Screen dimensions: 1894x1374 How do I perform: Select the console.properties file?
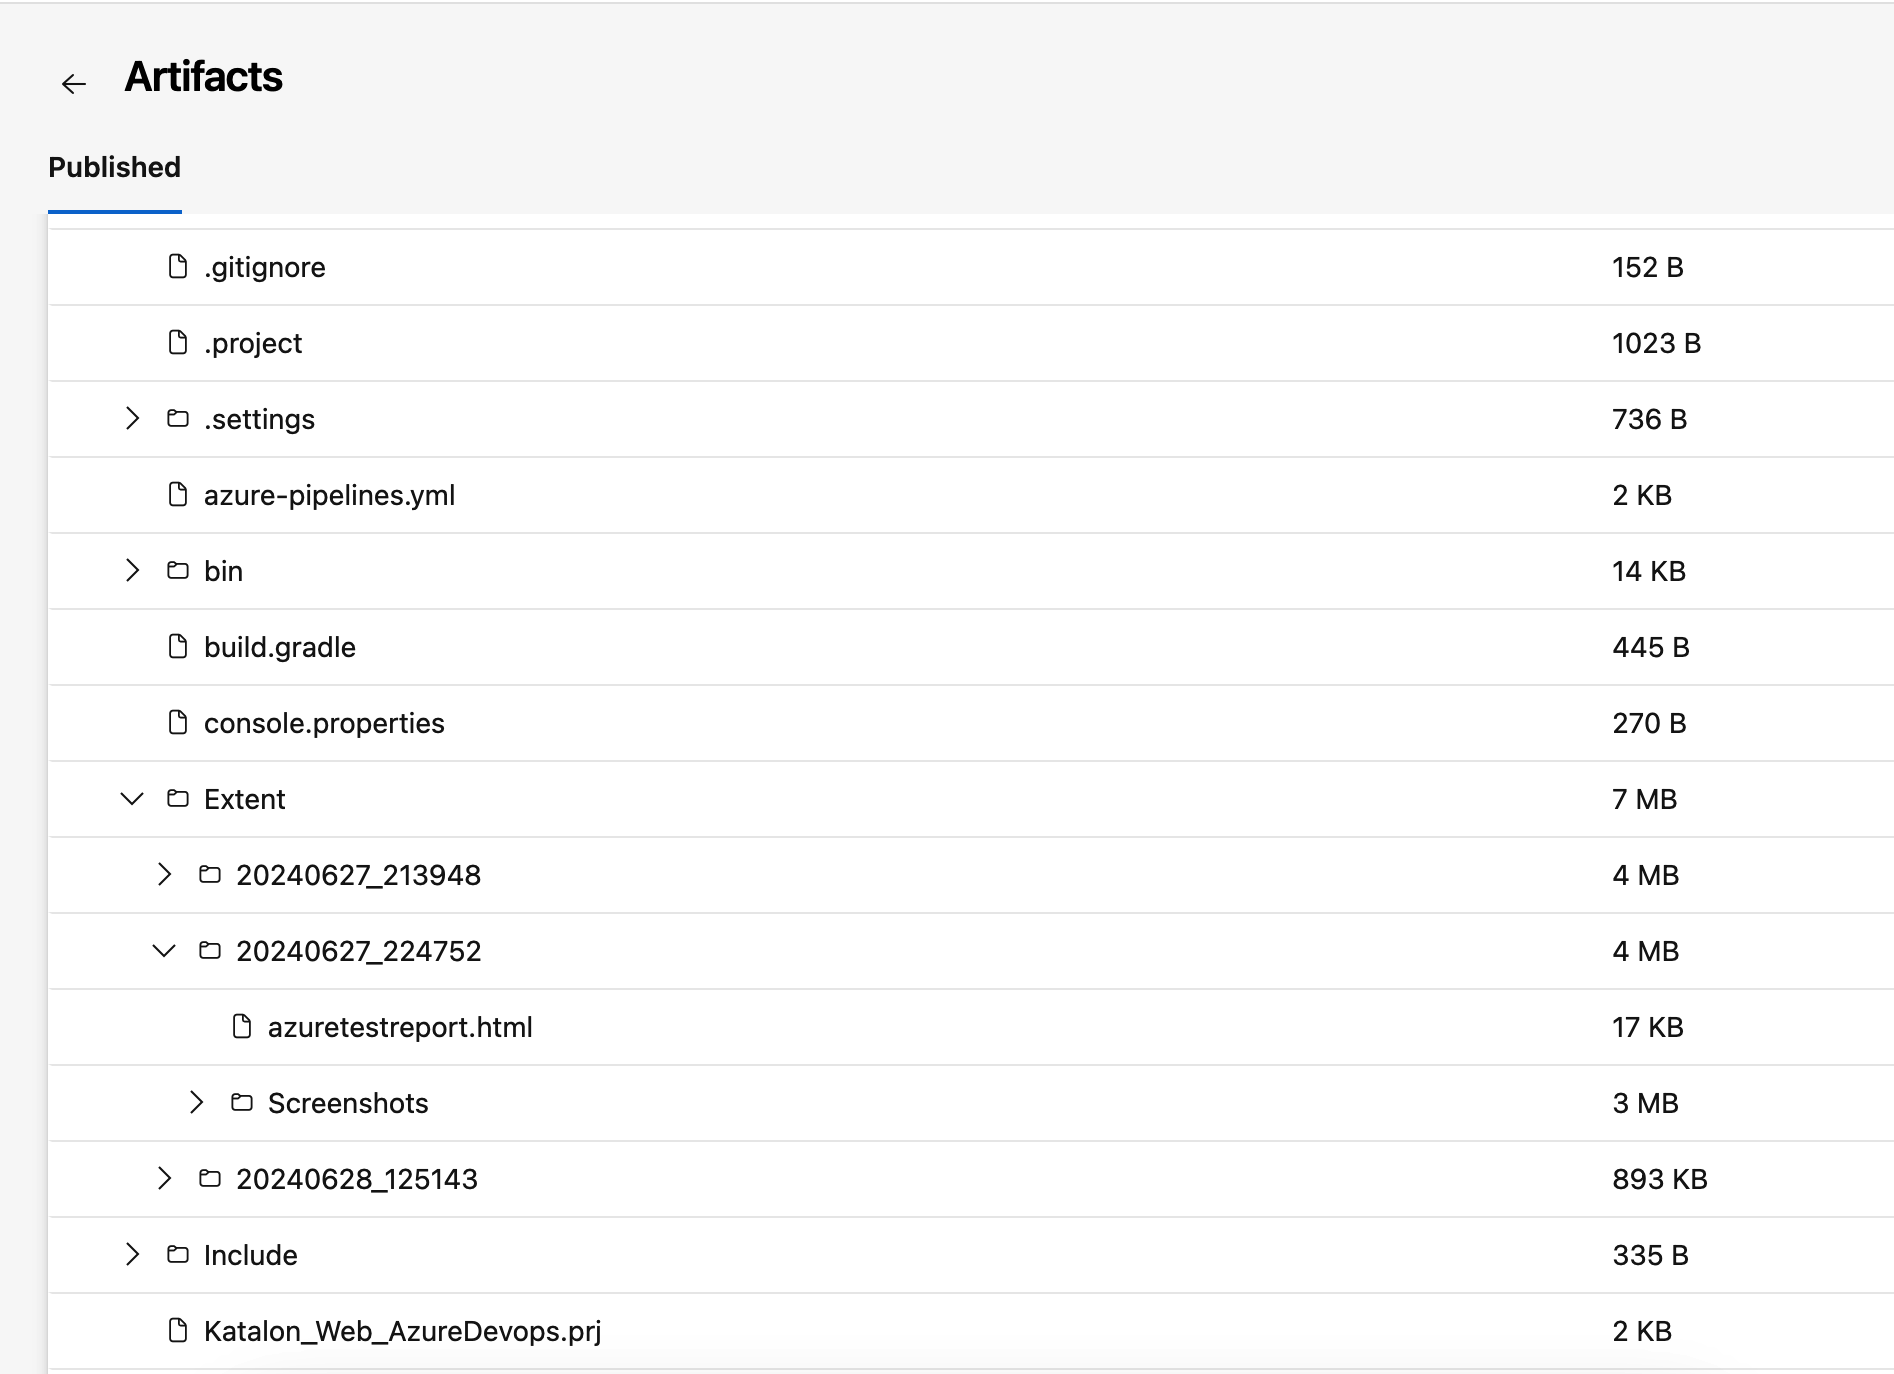324,723
